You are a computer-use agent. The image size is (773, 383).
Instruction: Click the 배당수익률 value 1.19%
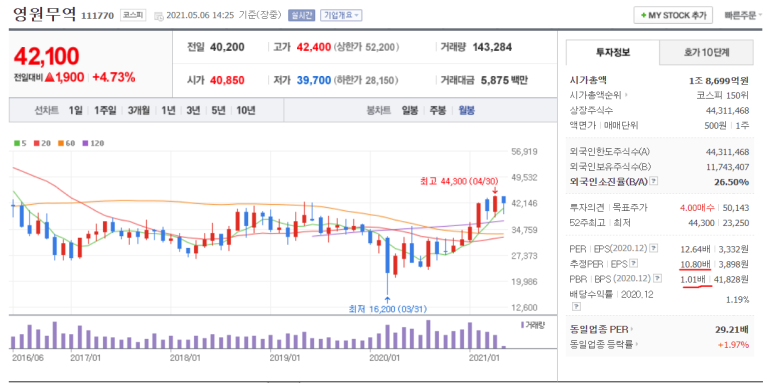(x=738, y=299)
